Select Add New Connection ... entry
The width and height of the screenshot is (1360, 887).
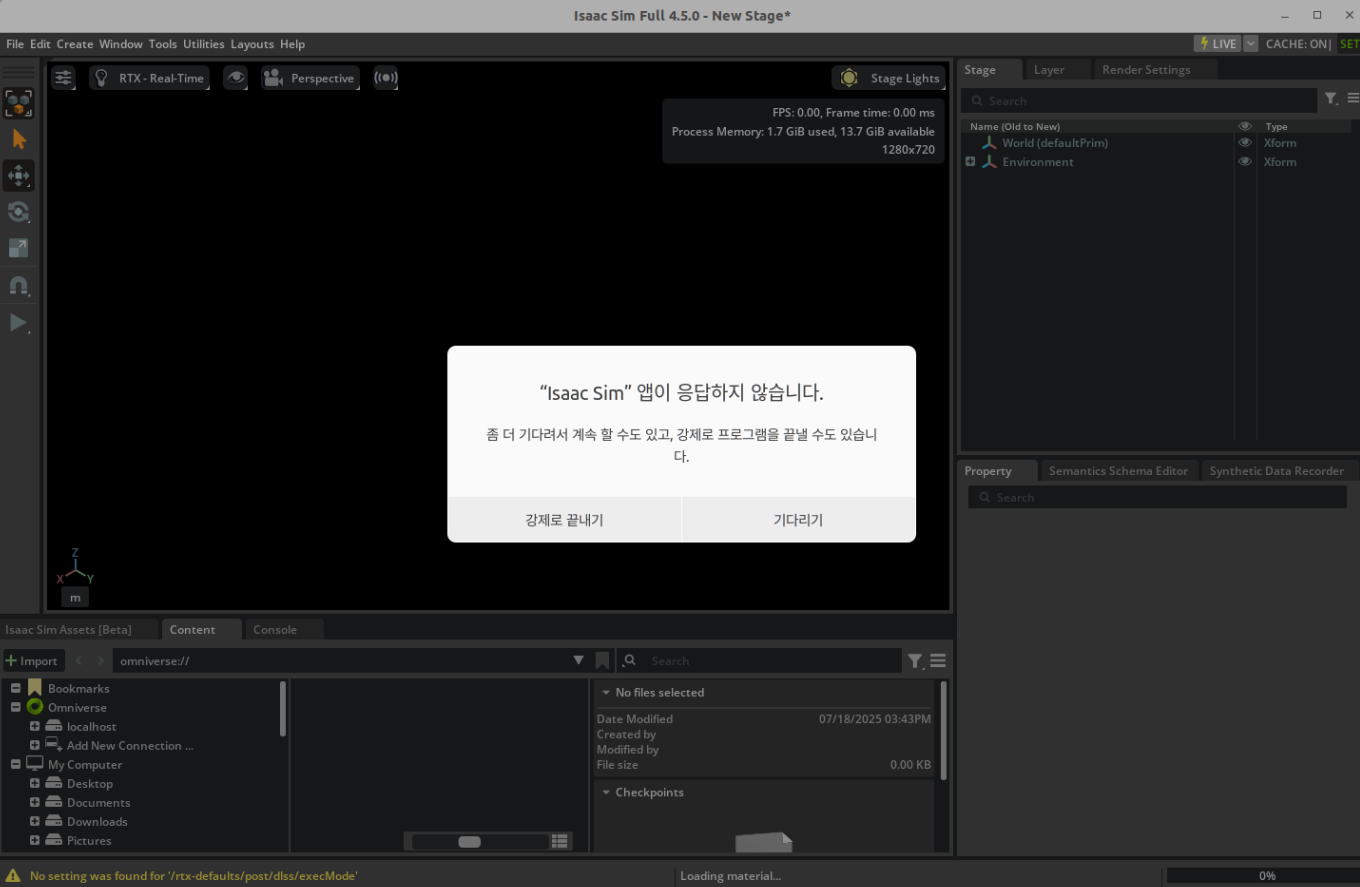(x=130, y=746)
